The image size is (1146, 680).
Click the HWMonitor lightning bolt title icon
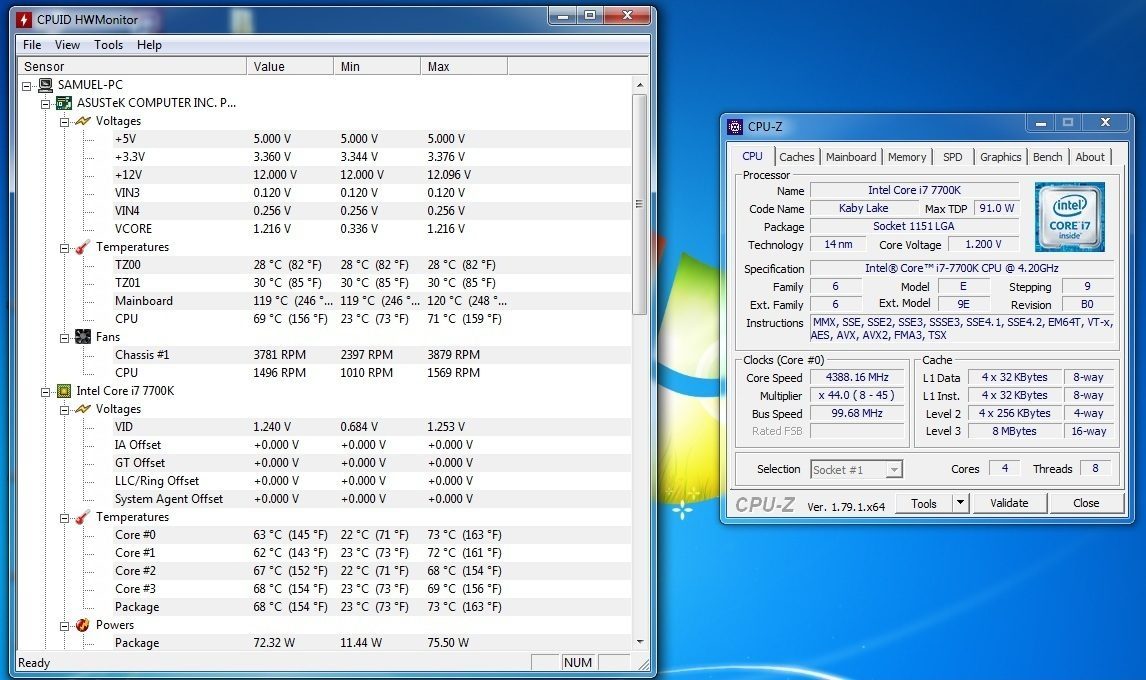point(24,20)
